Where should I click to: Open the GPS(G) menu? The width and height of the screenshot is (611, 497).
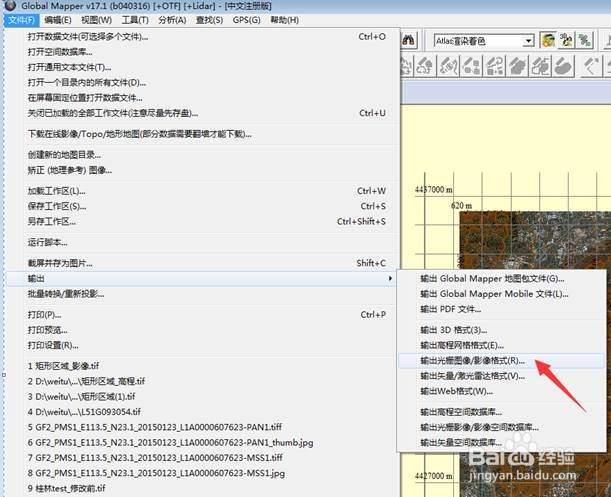tap(247, 20)
